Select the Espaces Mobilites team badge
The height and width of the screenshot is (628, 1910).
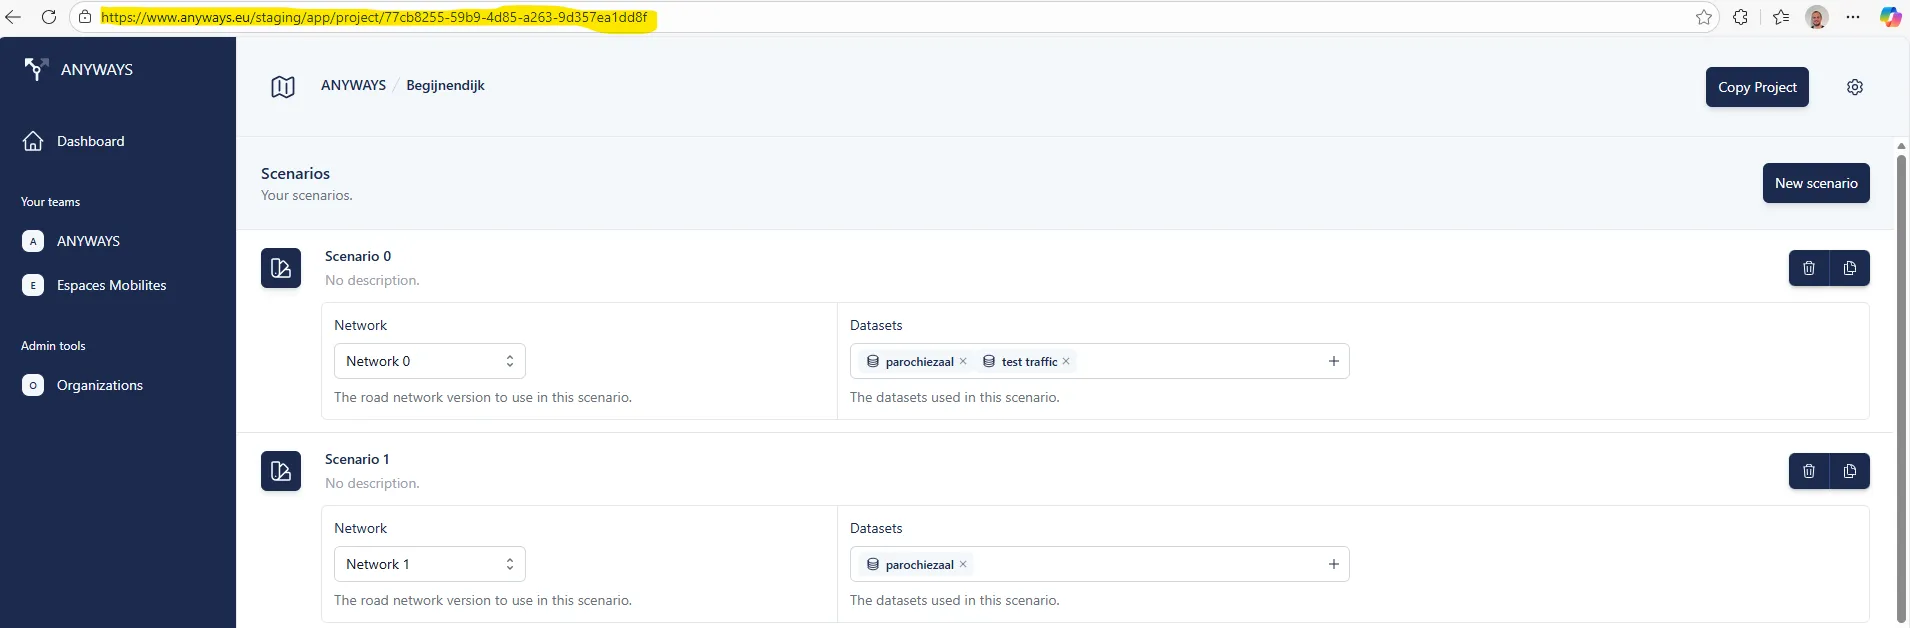pos(33,285)
